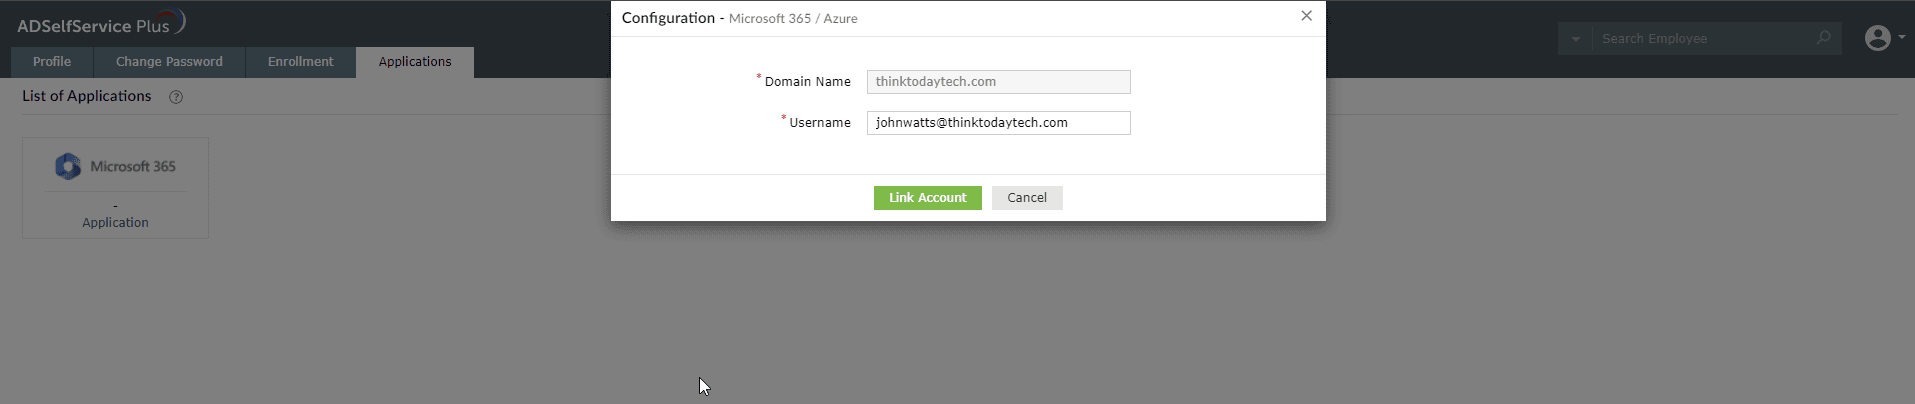Close the Configuration dialog with X
Screen dimensions: 1915x404
1306,16
